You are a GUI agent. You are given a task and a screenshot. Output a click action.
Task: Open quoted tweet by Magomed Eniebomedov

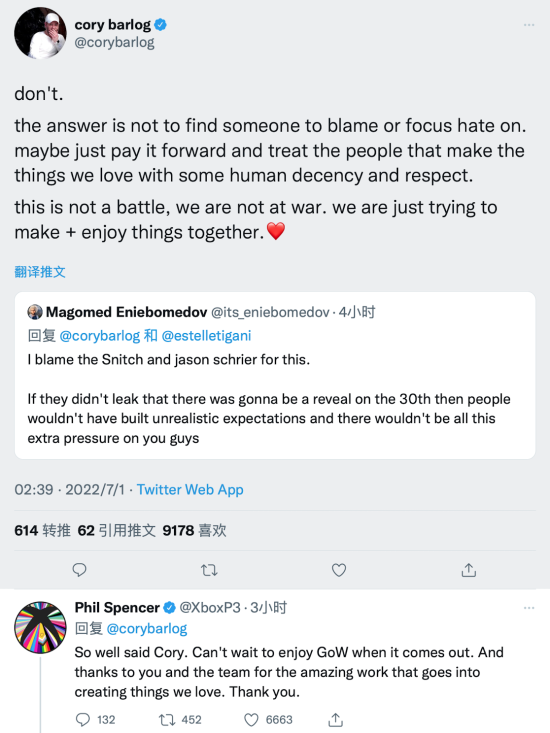click(275, 375)
